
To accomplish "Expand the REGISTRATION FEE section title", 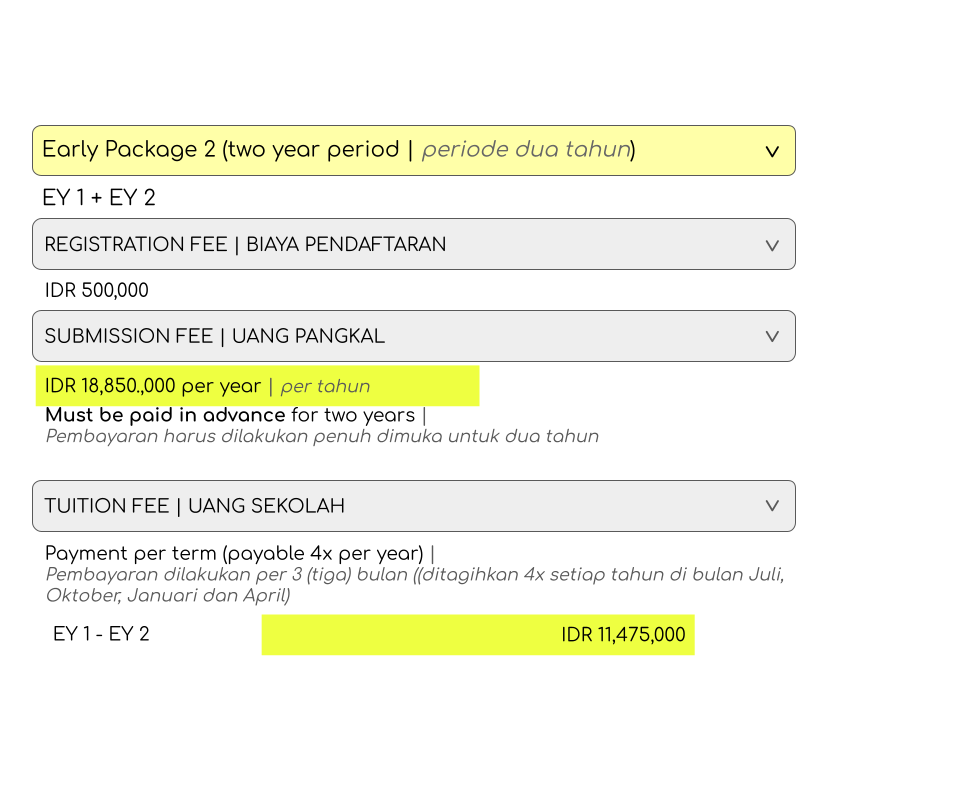I will (136, 245).
